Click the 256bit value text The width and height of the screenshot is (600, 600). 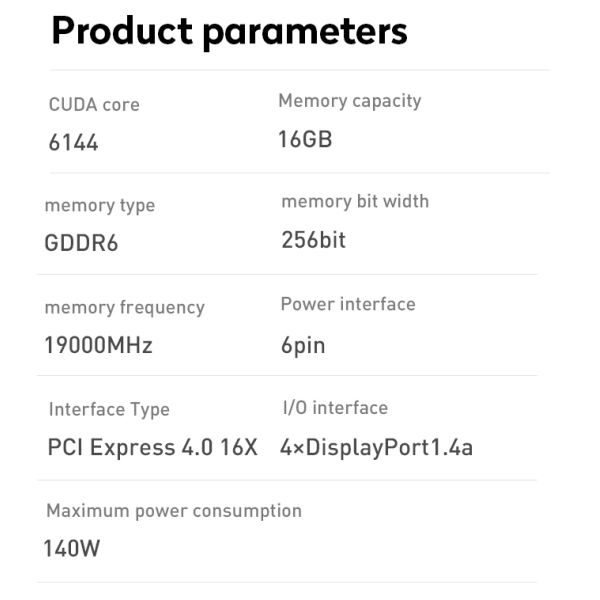tap(314, 240)
